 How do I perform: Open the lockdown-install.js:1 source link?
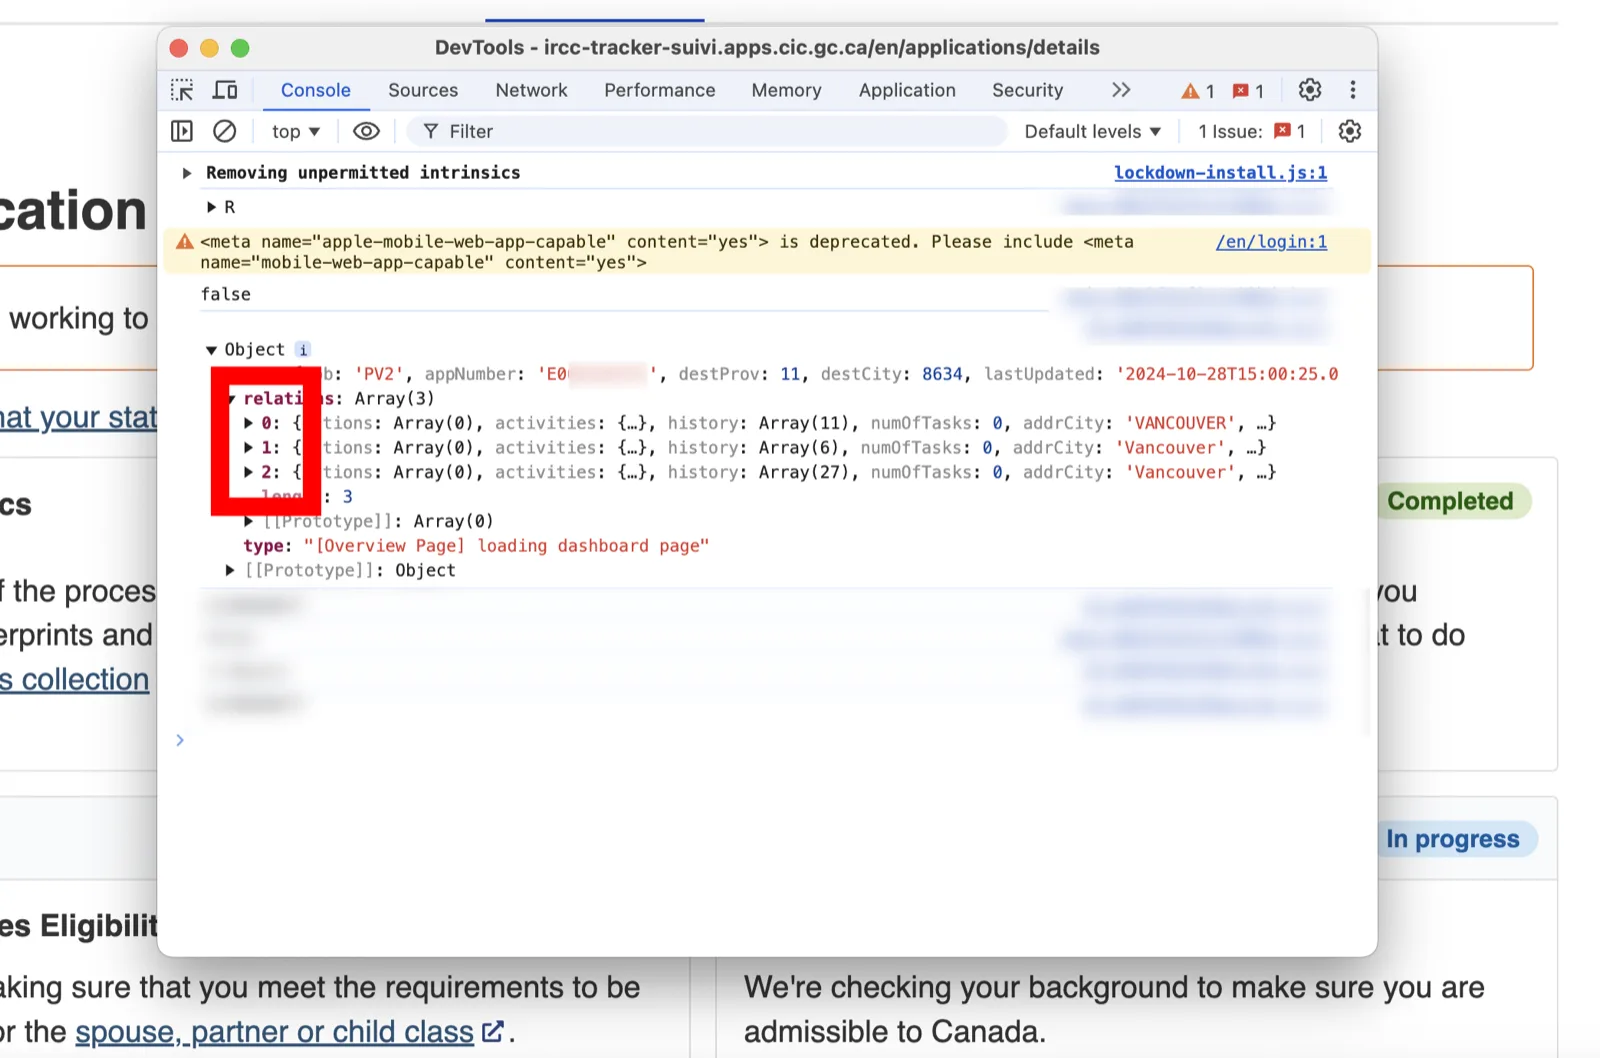[1221, 172]
